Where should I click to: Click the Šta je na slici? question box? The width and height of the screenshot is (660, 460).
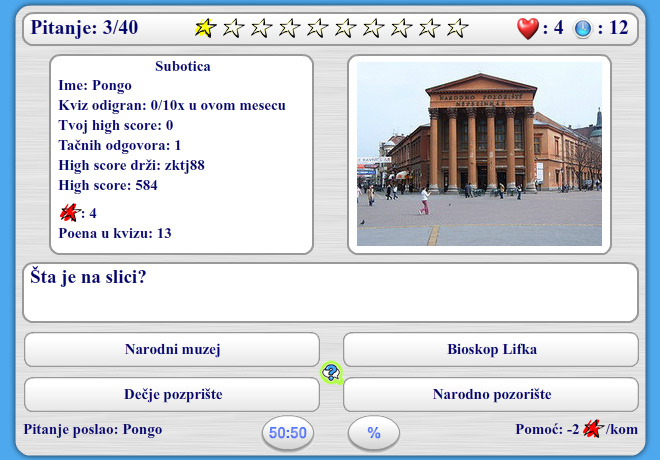[330, 292]
